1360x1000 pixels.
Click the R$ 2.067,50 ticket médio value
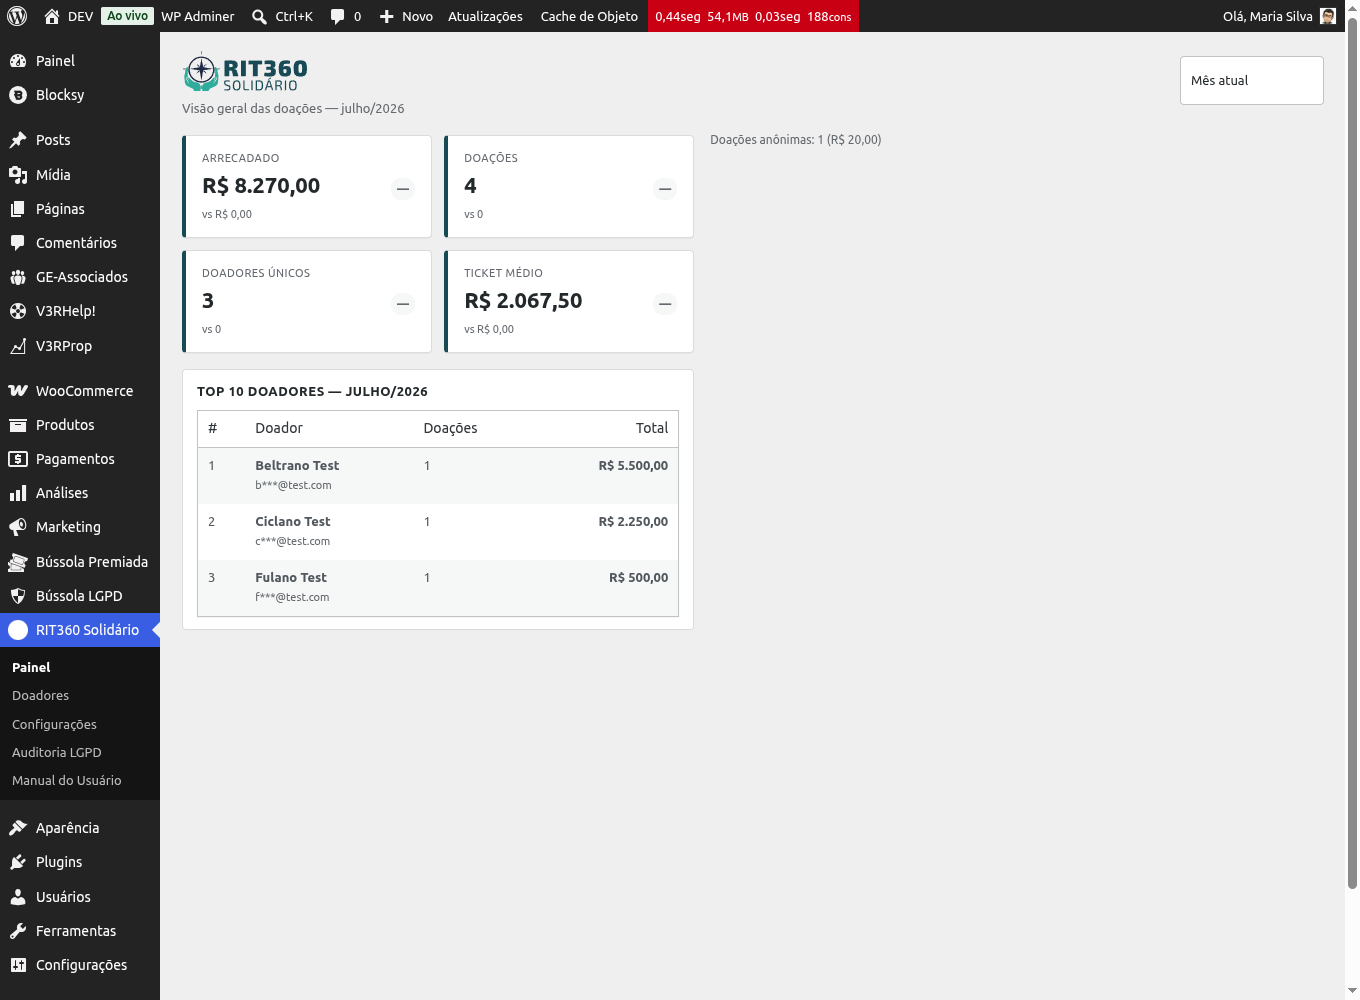tap(523, 301)
